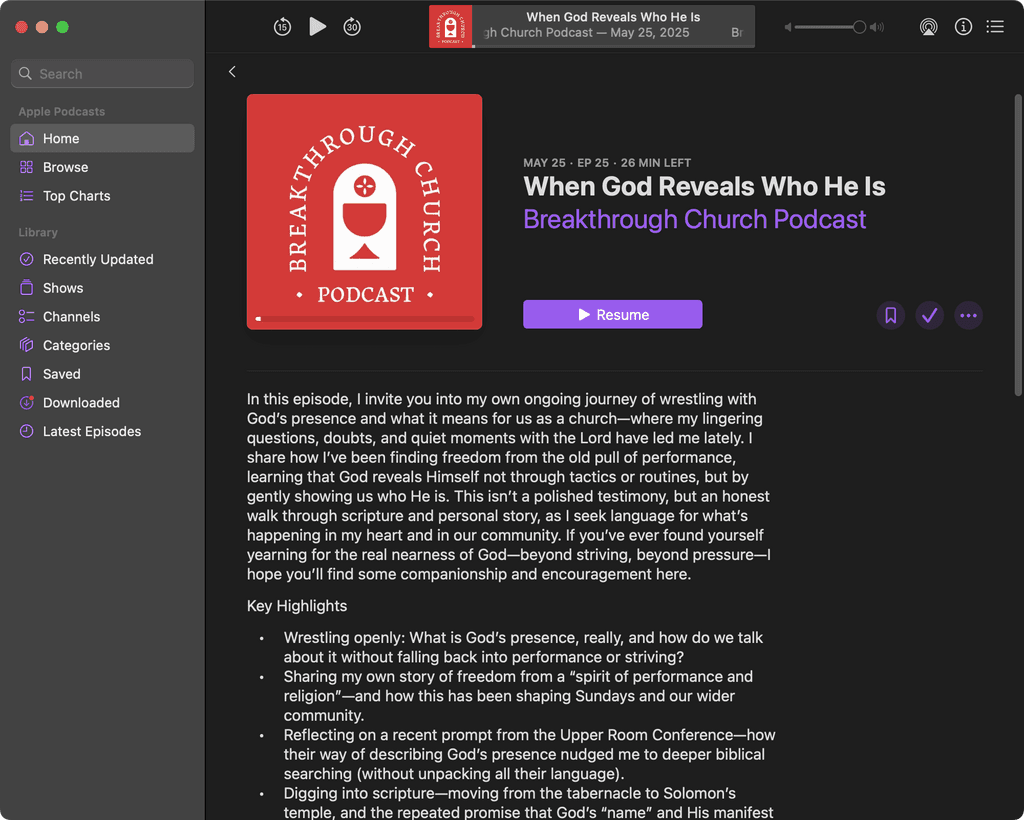Click the episode progress bar on artwork
The width and height of the screenshot is (1024, 820).
tap(365, 319)
